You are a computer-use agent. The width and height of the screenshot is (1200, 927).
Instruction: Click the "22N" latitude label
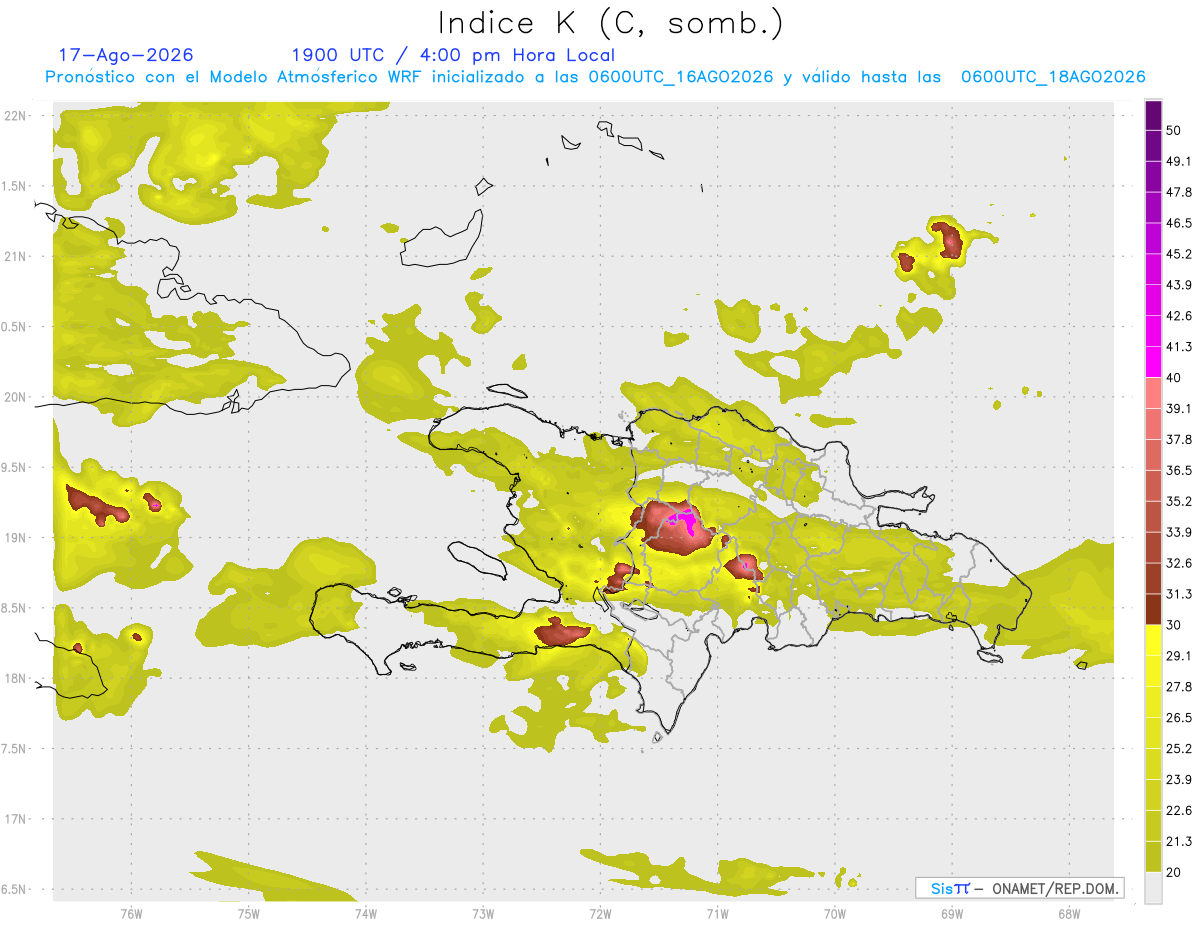tap(15, 116)
